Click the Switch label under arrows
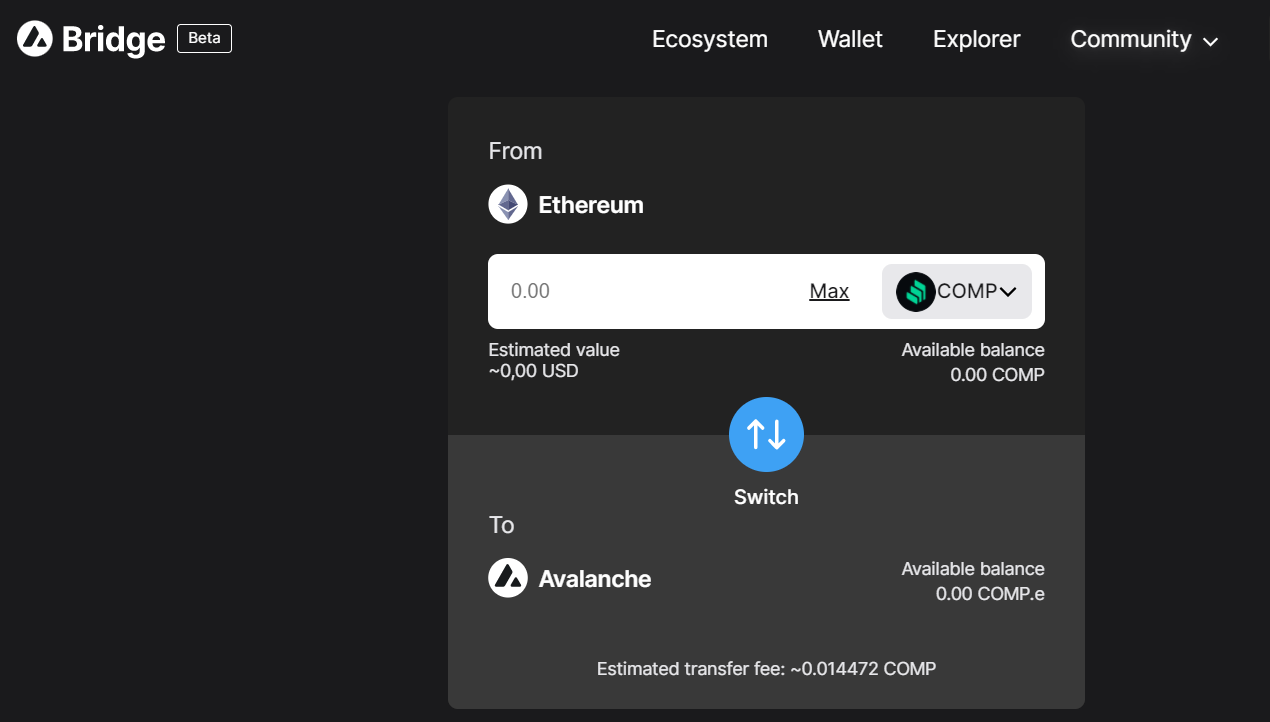1270x722 pixels. (x=766, y=497)
